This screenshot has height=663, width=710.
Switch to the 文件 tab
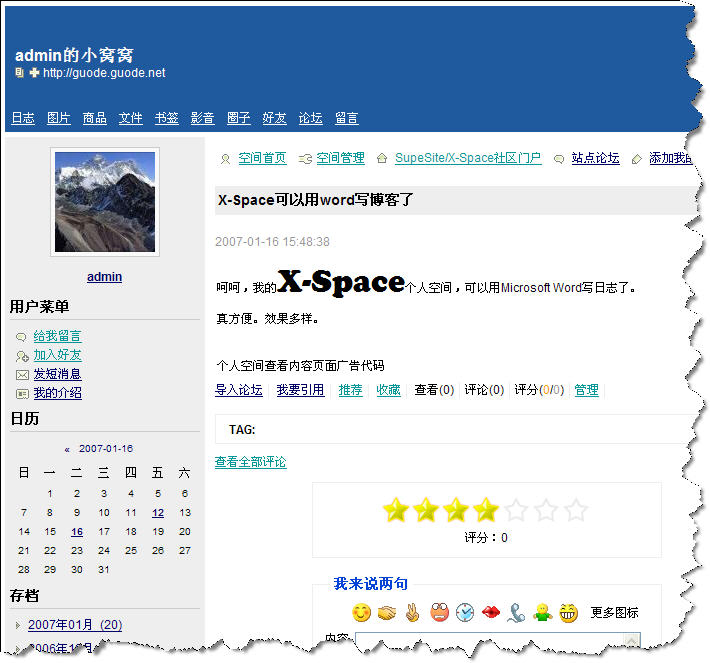(130, 118)
